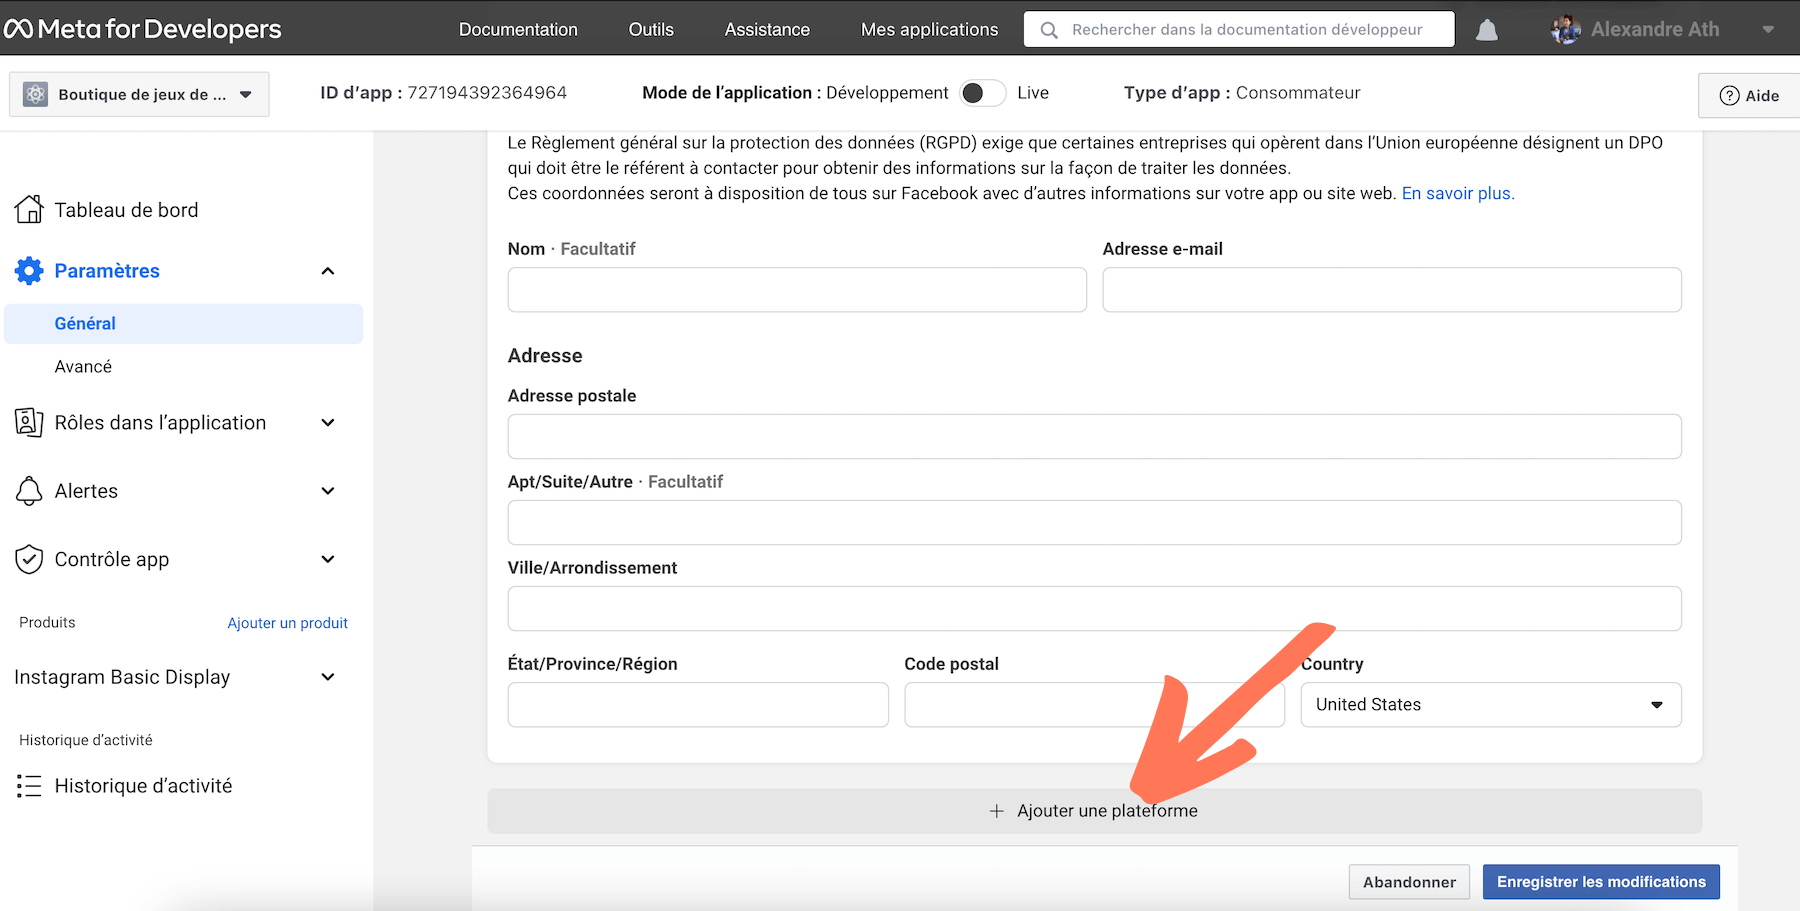The height and width of the screenshot is (911, 1800).
Task: Expand Instagram Basic Display chevron
Action: [327, 677]
